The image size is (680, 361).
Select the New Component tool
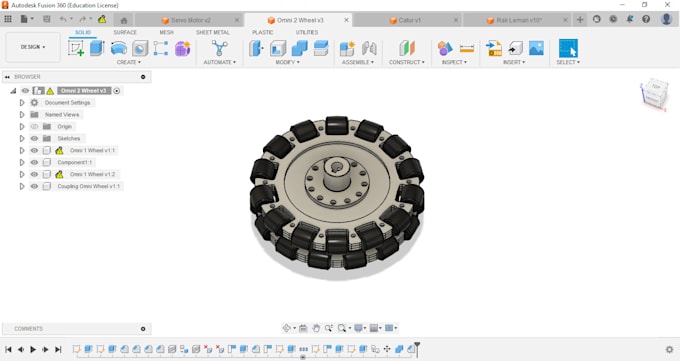coord(347,48)
